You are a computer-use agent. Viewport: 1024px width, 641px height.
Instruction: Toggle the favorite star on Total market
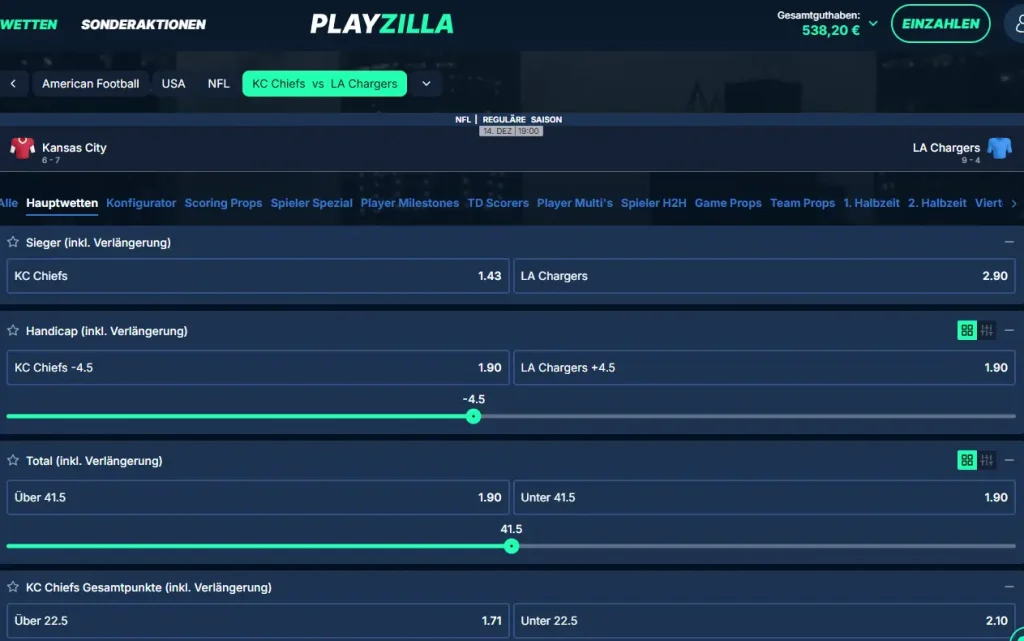(x=12, y=460)
